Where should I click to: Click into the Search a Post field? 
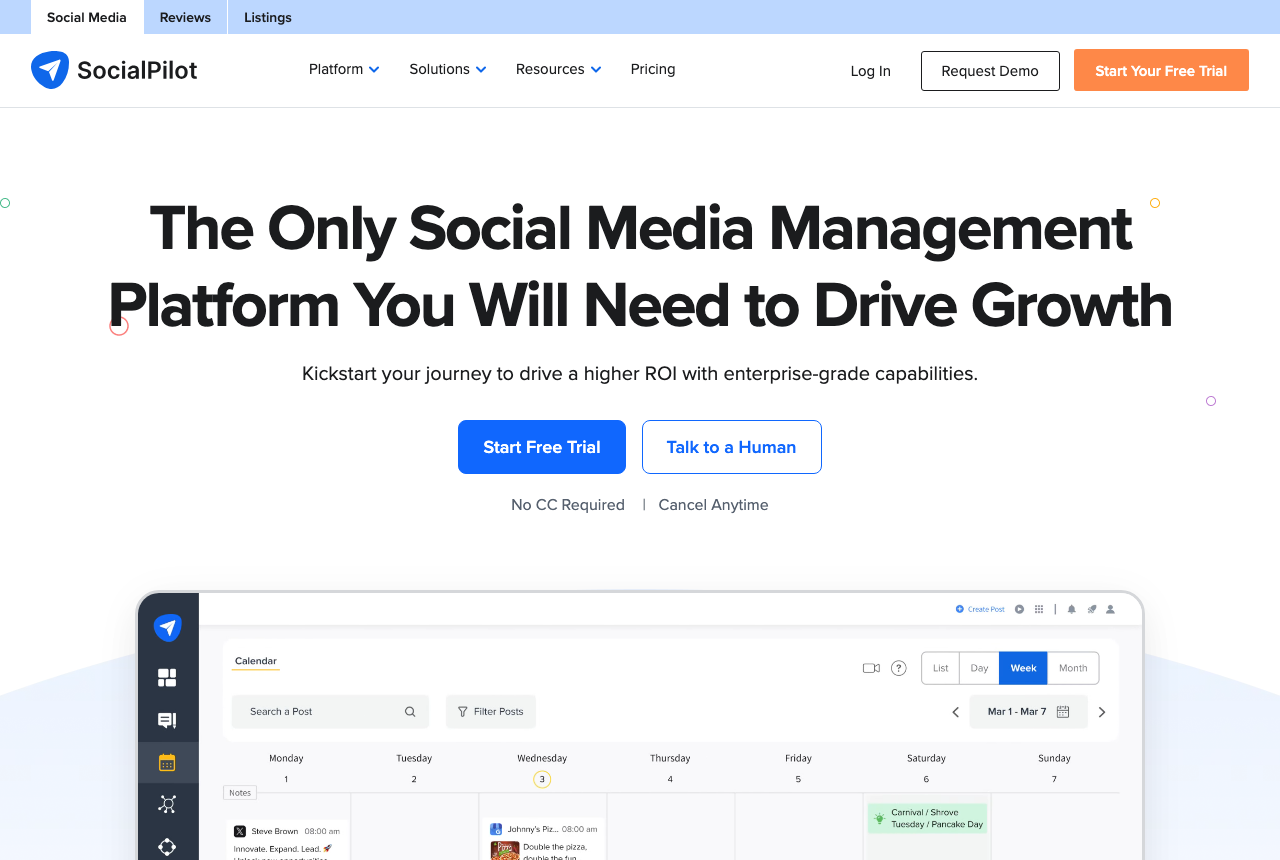click(330, 712)
